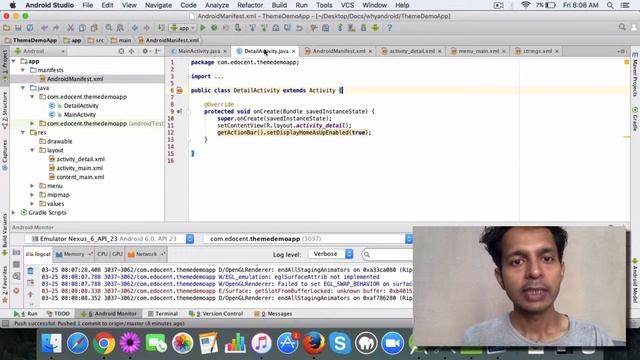
Task: Open the app run configuration dropdown
Action: click(x=183, y=28)
